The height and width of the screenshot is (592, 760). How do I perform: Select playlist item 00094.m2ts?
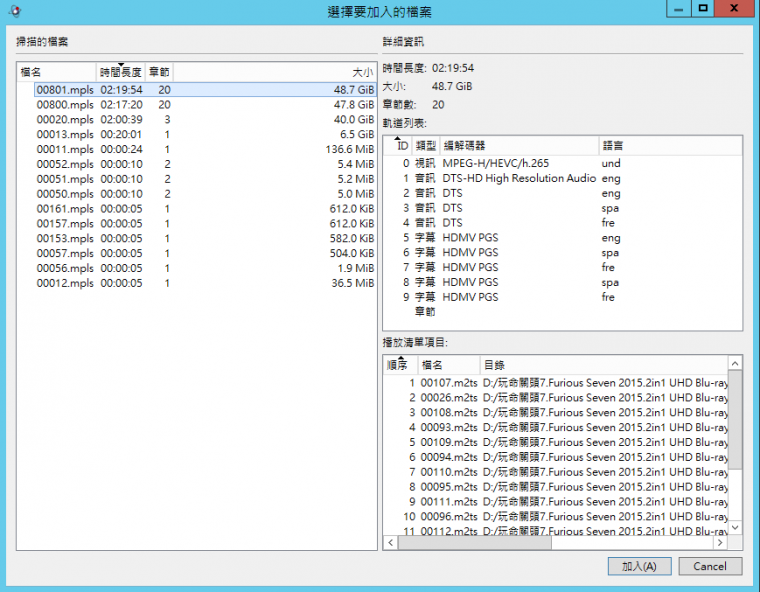[x=556, y=457]
